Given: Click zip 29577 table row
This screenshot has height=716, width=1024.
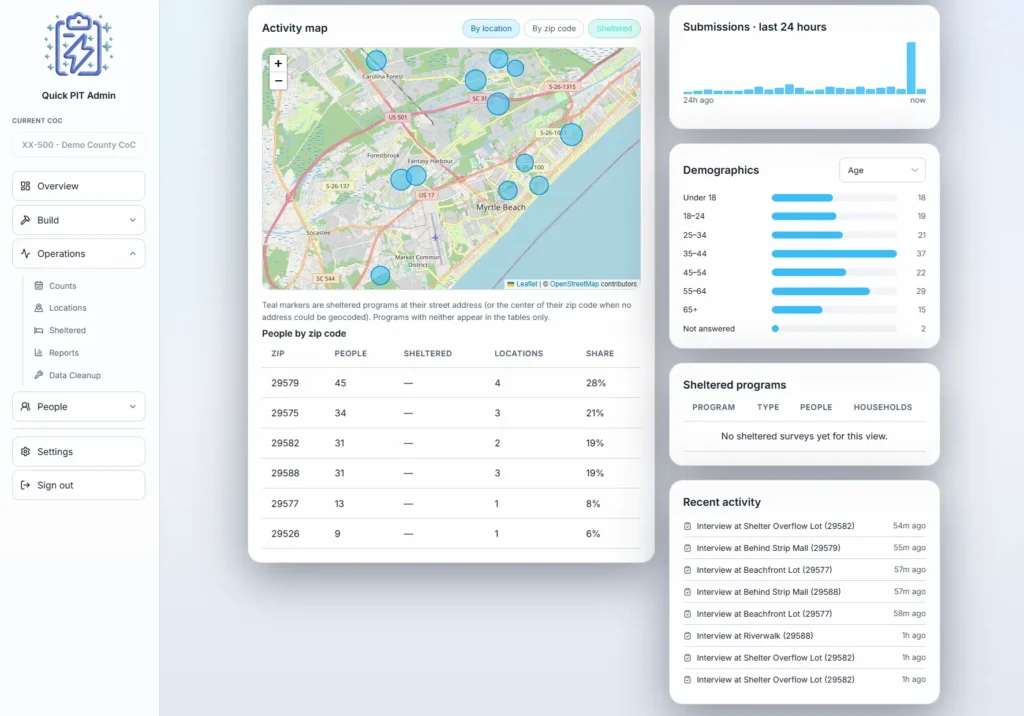Looking at the screenshot, I should coord(451,504).
